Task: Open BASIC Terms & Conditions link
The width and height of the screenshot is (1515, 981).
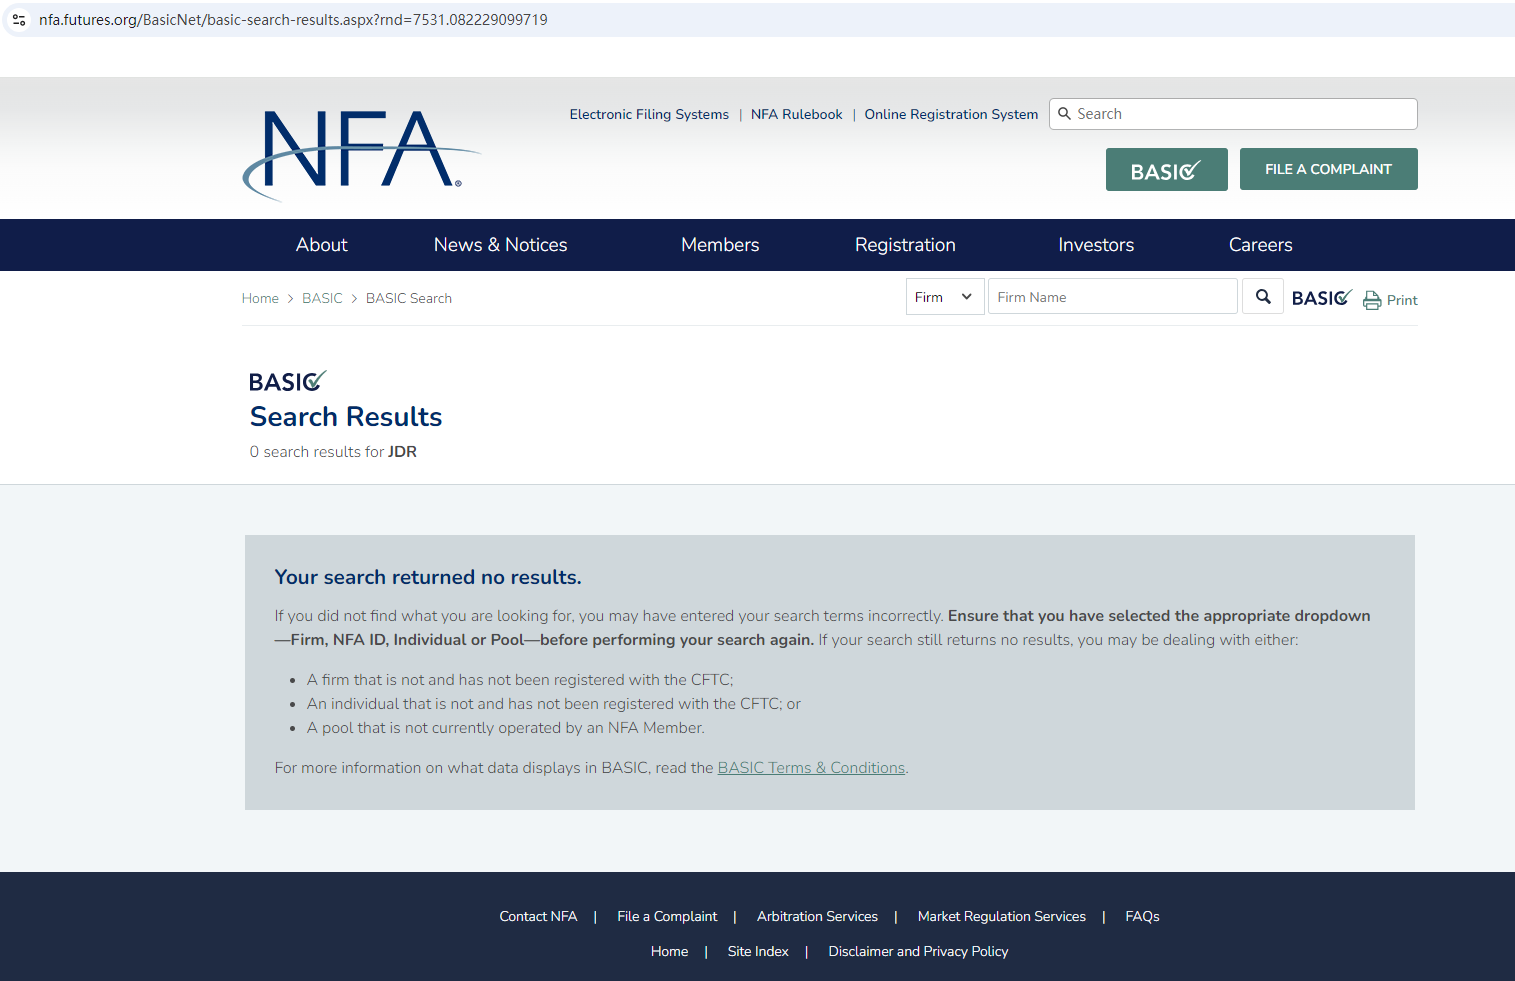Action: [810, 768]
